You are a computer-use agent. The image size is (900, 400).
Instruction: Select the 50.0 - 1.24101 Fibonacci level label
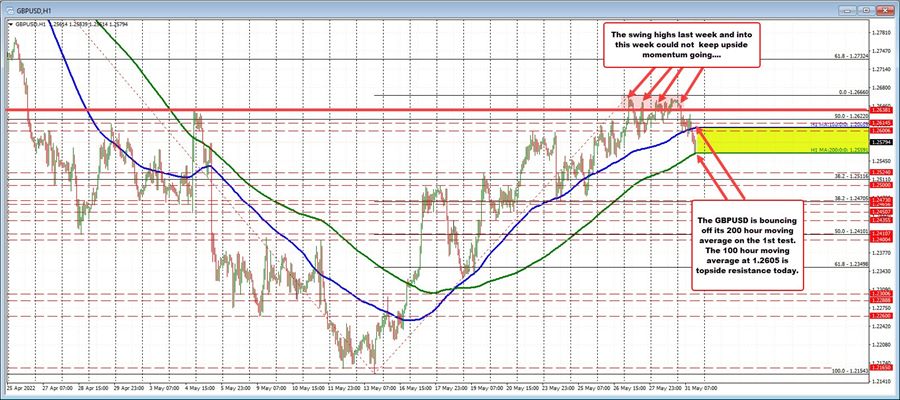pos(851,231)
